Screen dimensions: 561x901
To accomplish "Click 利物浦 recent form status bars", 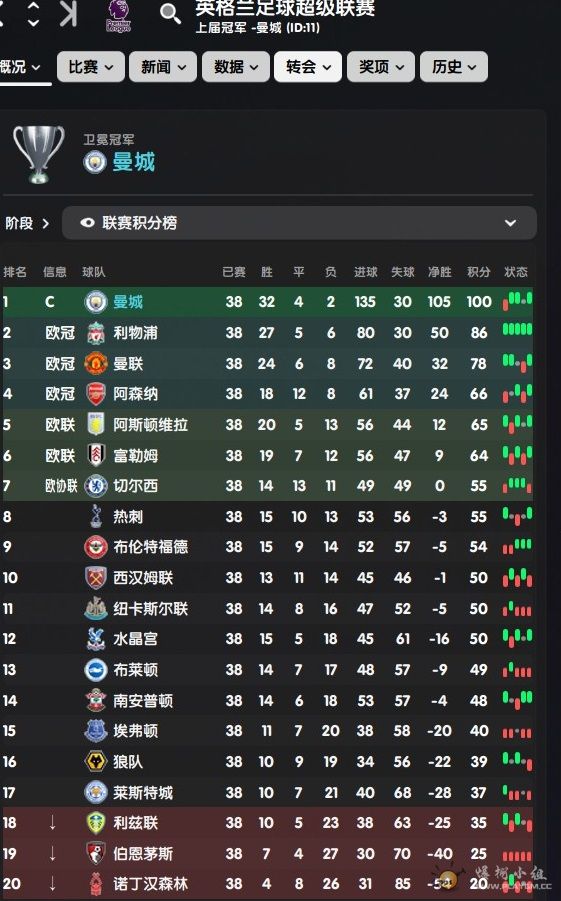I will (x=517, y=330).
